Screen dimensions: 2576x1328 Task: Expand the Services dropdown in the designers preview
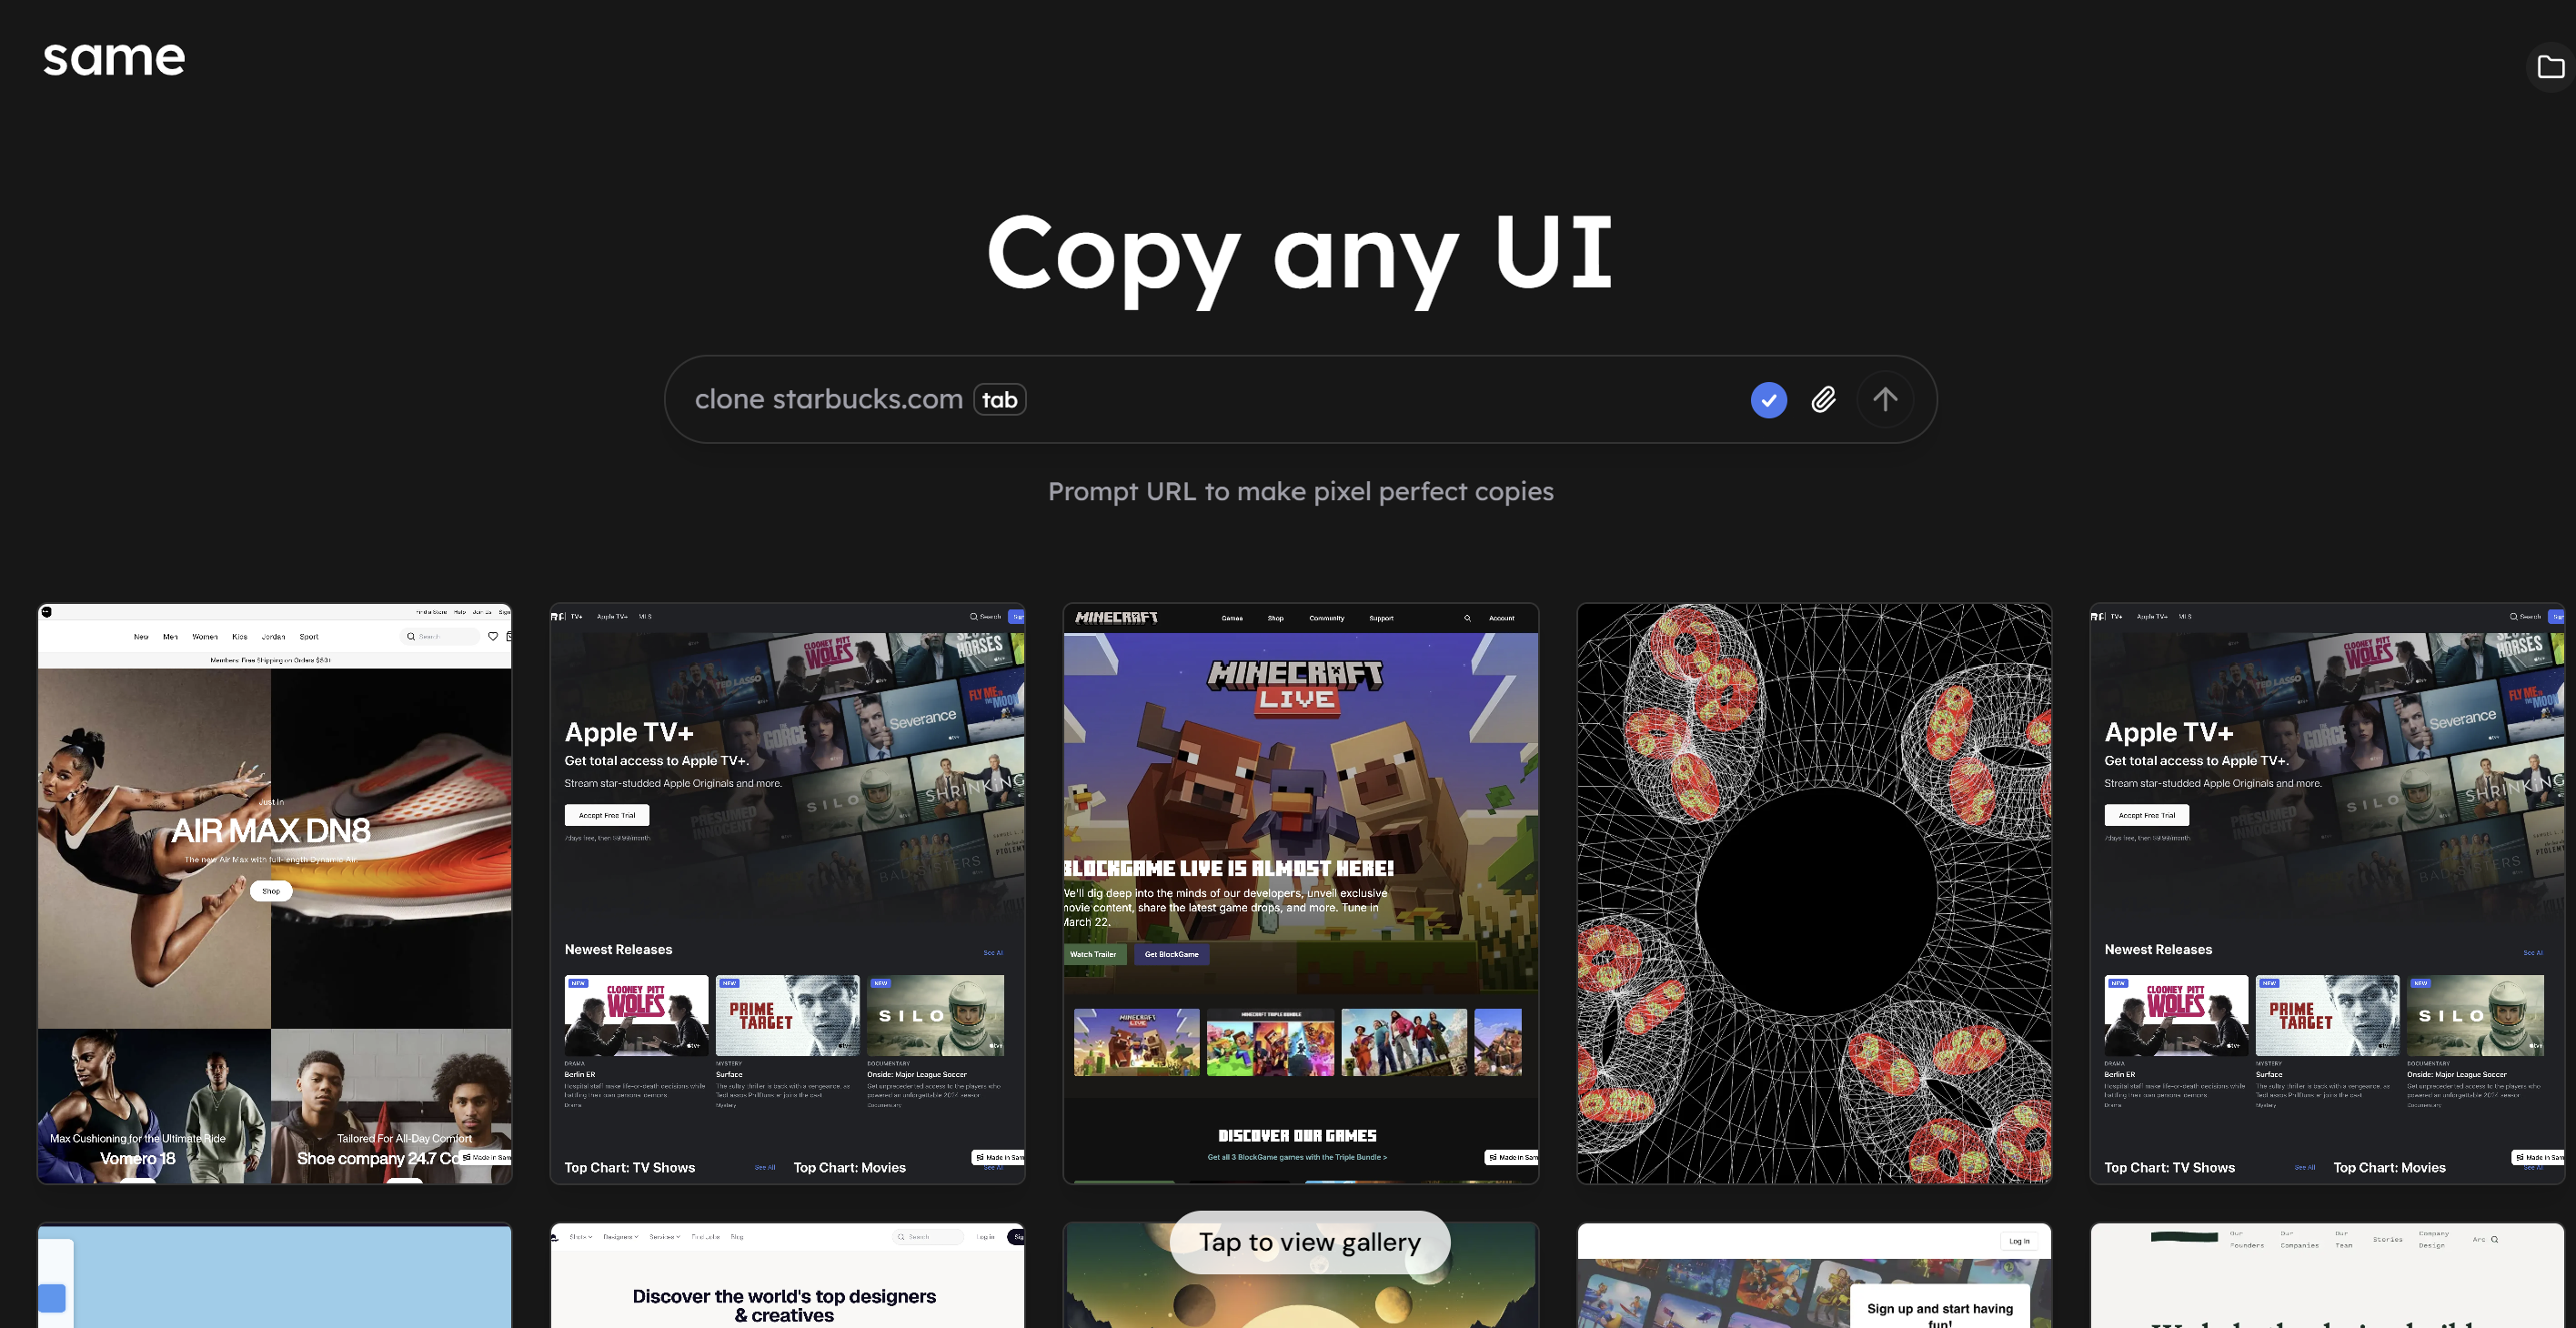coord(665,1237)
